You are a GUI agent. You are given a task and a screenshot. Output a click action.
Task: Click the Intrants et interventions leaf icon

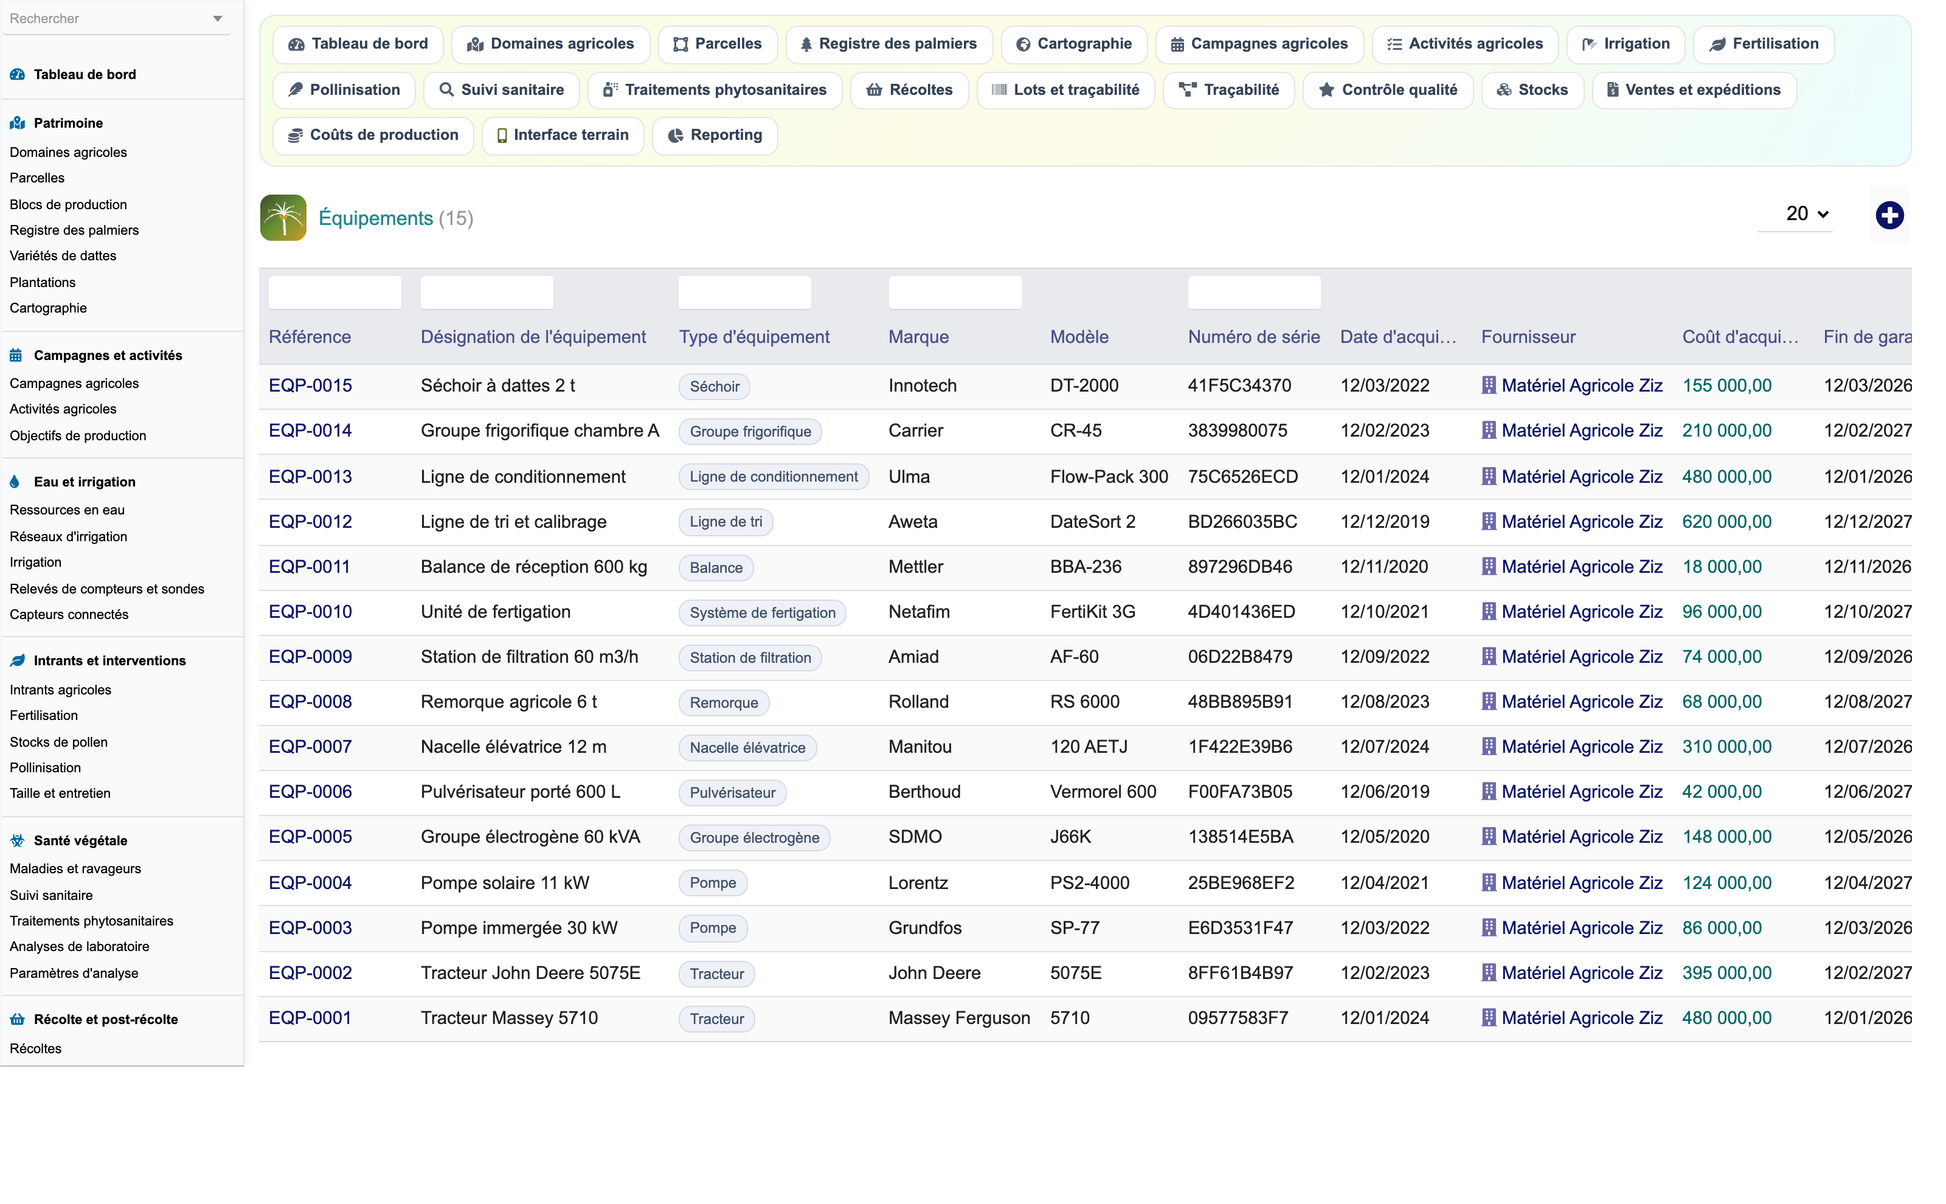[17, 660]
